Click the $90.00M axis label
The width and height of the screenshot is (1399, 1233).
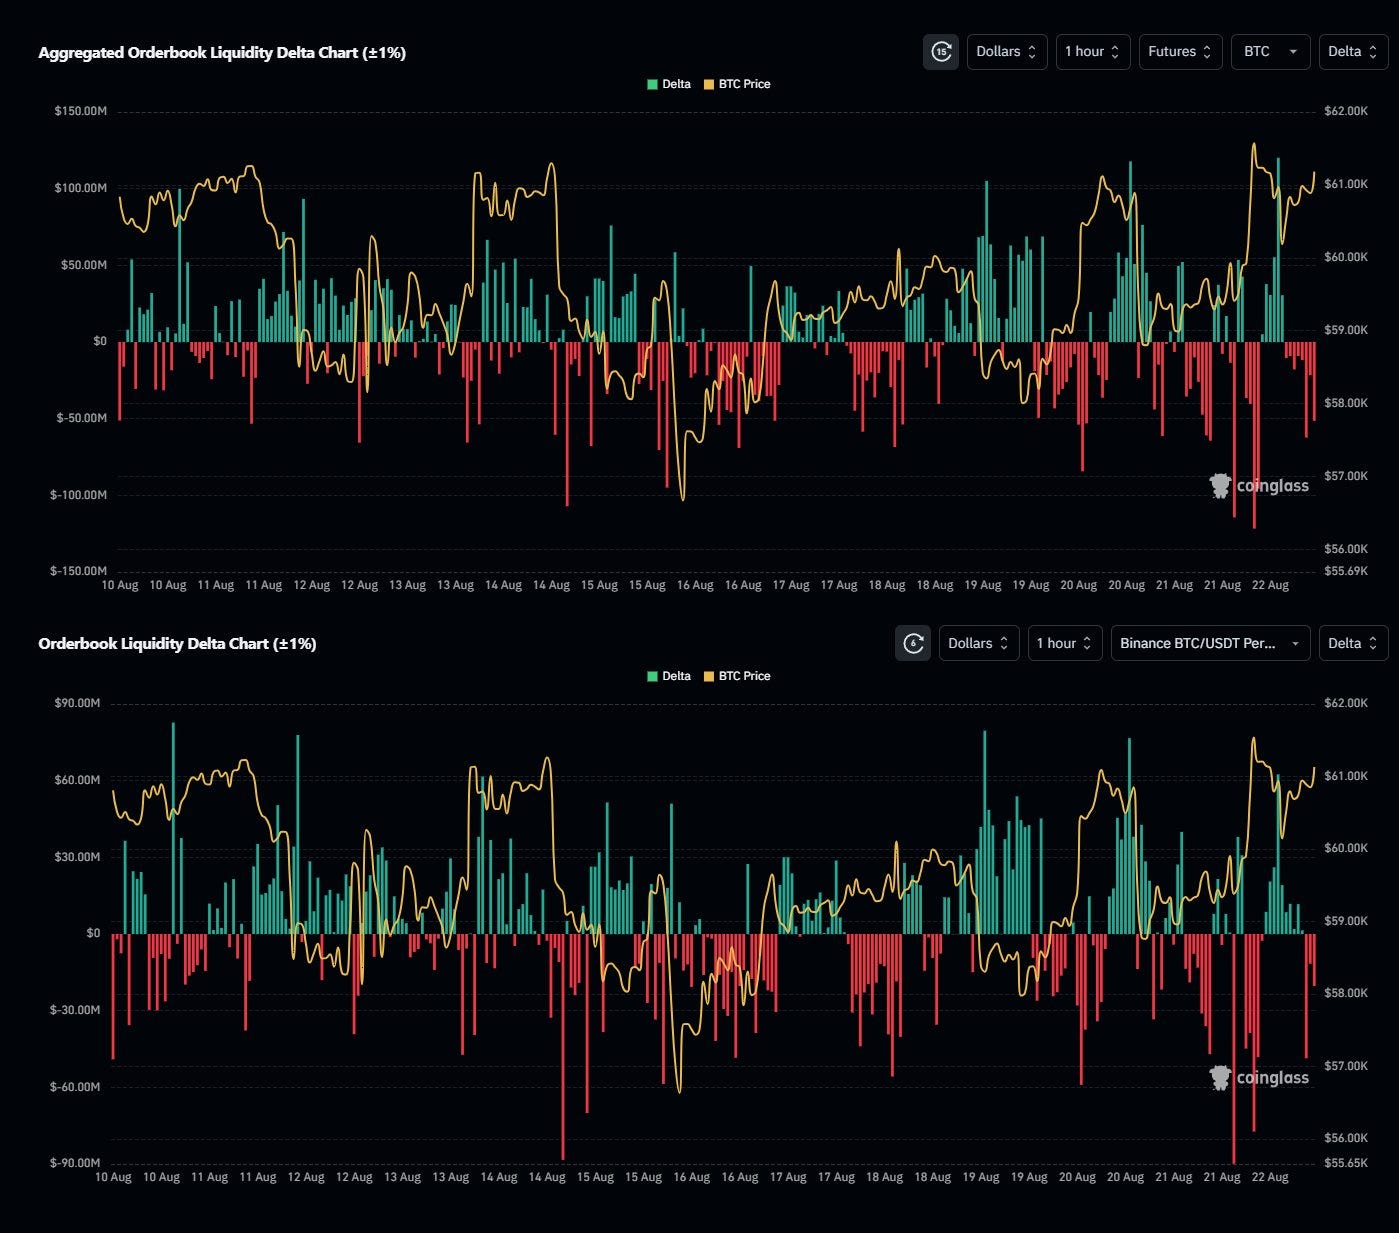pos(77,703)
